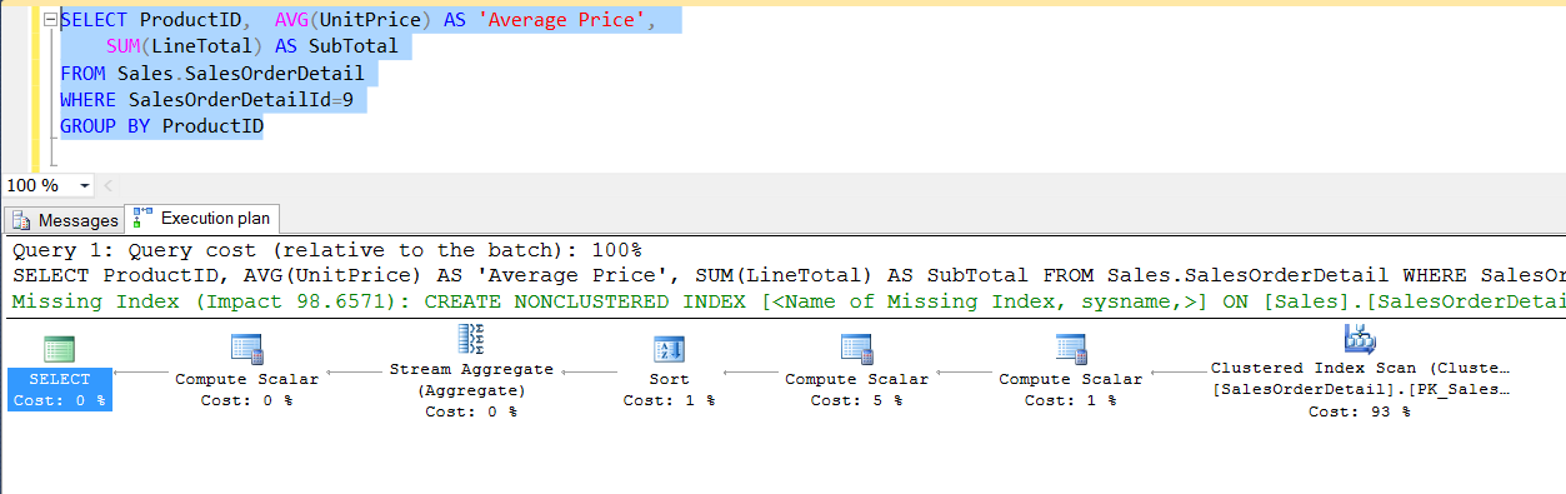Click the Compute Scalar icon next to SELECT
Image resolution: width=1566 pixels, height=494 pixels.
pyautogui.click(x=247, y=348)
